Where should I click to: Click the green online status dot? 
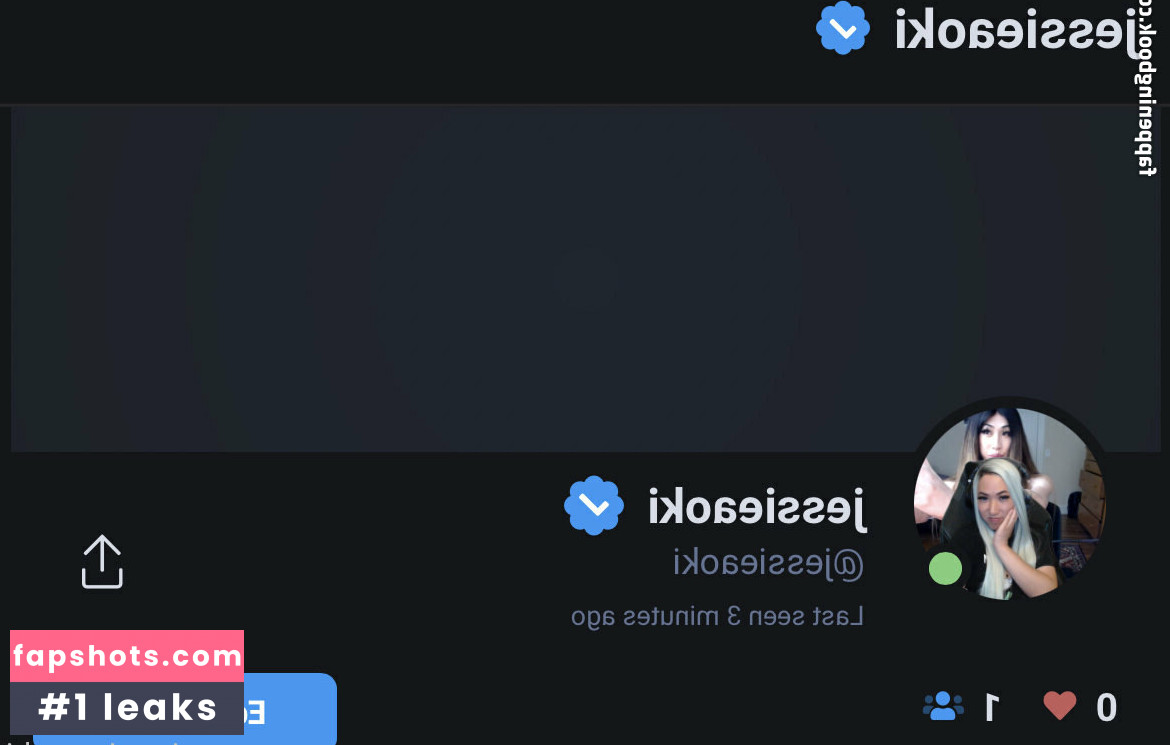point(945,568)
